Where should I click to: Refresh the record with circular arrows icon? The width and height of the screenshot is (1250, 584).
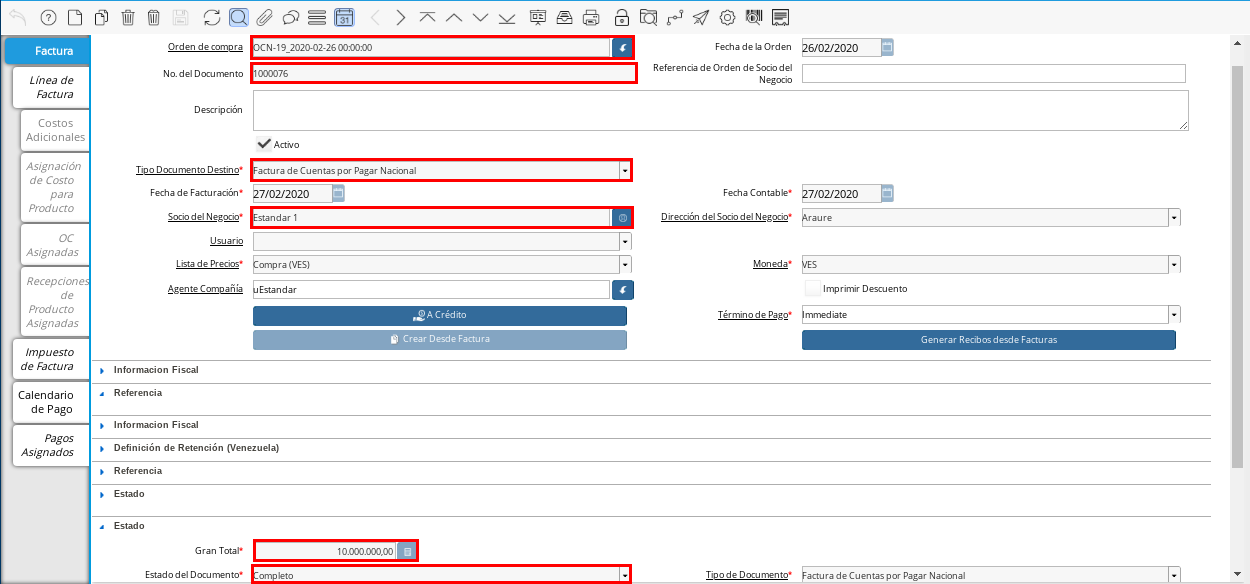tap(211, 17)
